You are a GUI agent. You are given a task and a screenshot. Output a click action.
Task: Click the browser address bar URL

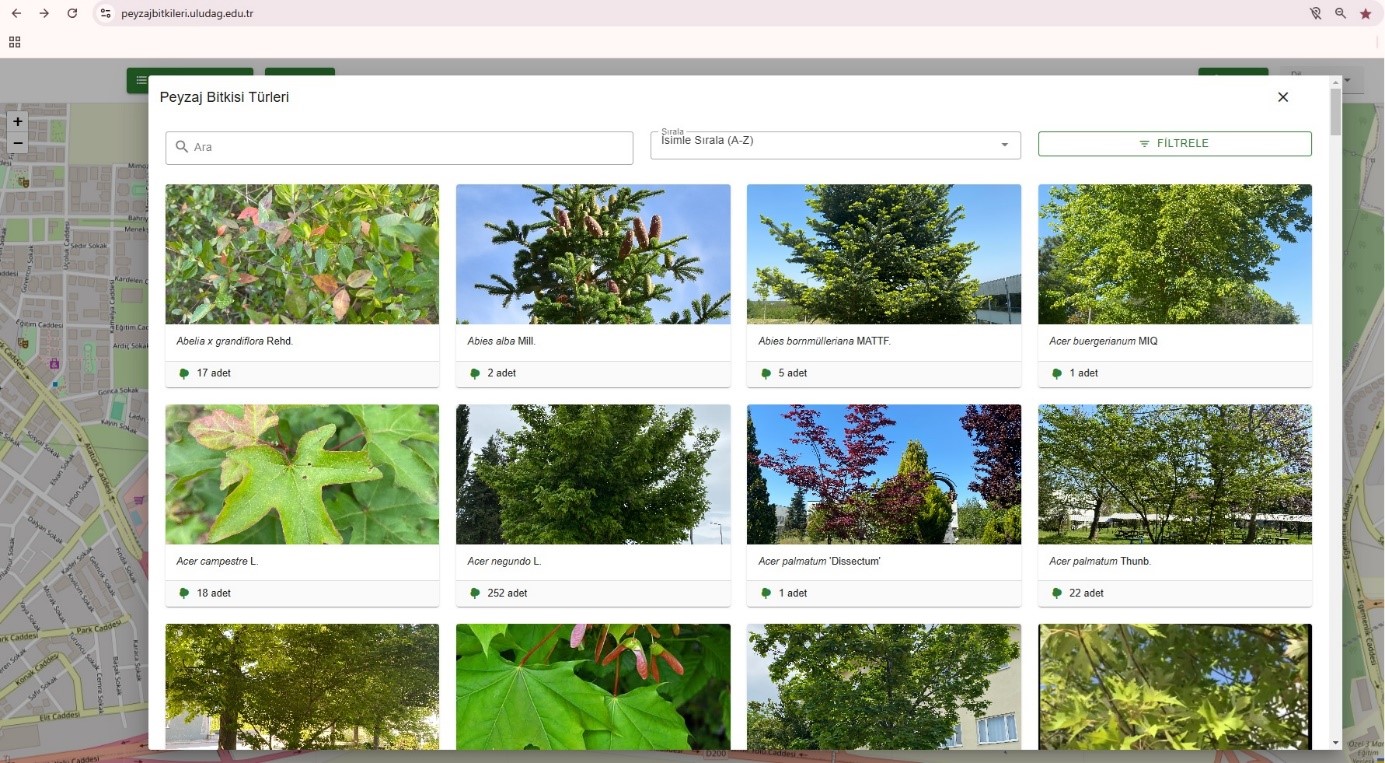[187, 14]
